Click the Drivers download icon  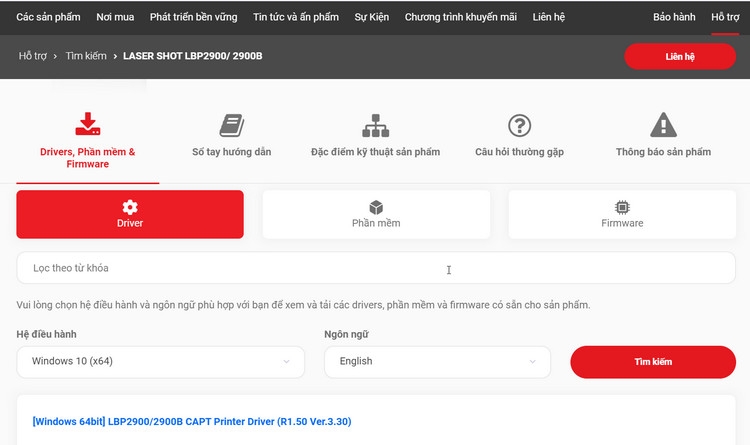[88, 124]
